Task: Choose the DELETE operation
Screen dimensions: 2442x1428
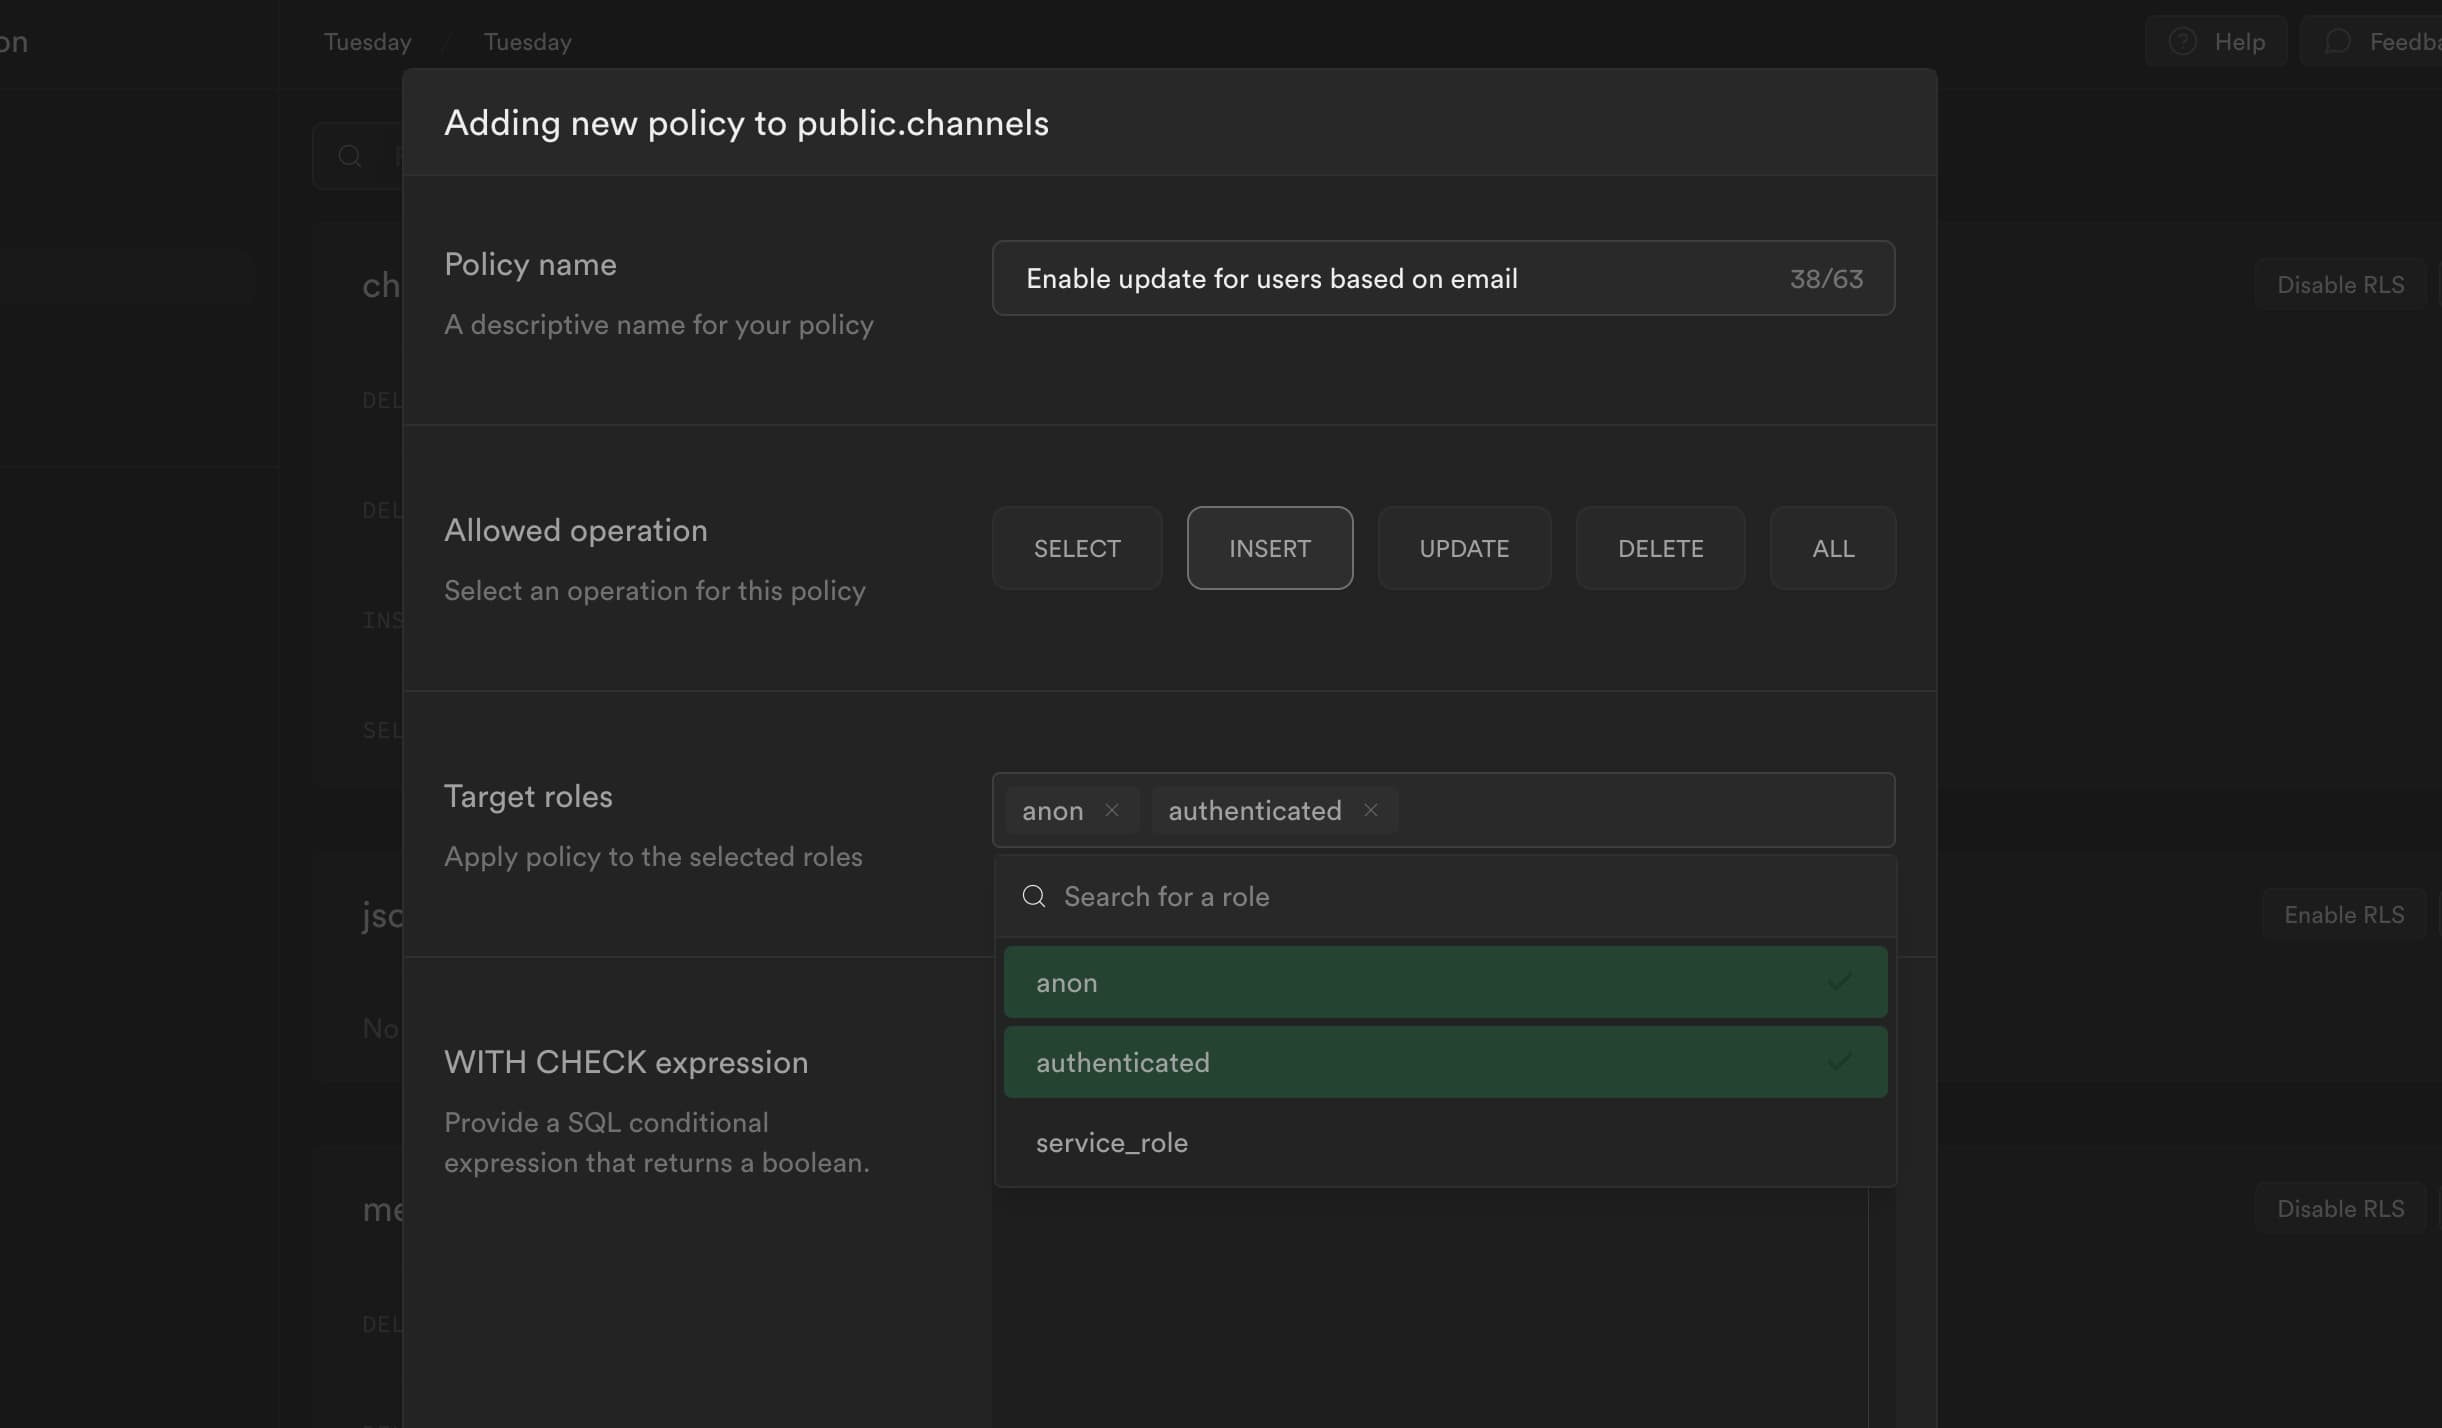Action: pyautogui.click(x=1660, y=548)
